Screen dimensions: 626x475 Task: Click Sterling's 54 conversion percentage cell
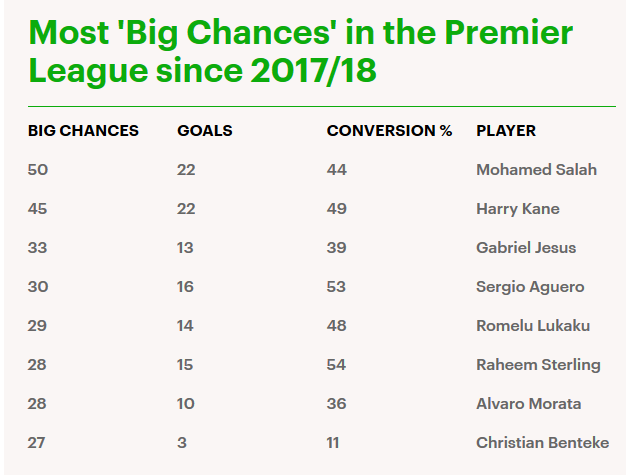[x=336, y=365]
